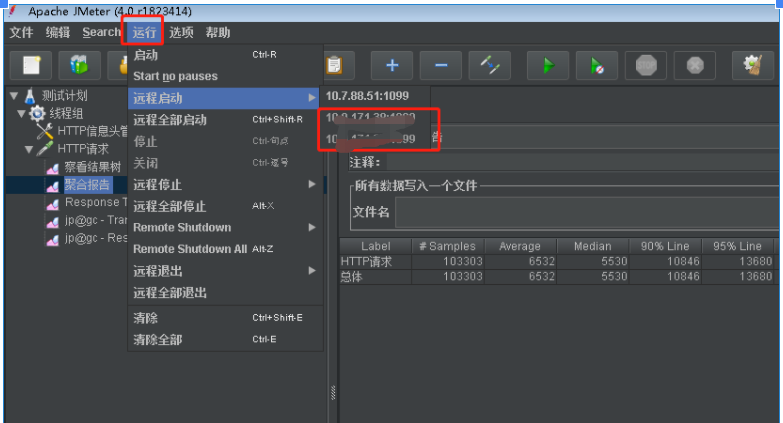783x423 pixels.
Task: Choose Remote Shutdown All menu item
Action: click(226, 249)
